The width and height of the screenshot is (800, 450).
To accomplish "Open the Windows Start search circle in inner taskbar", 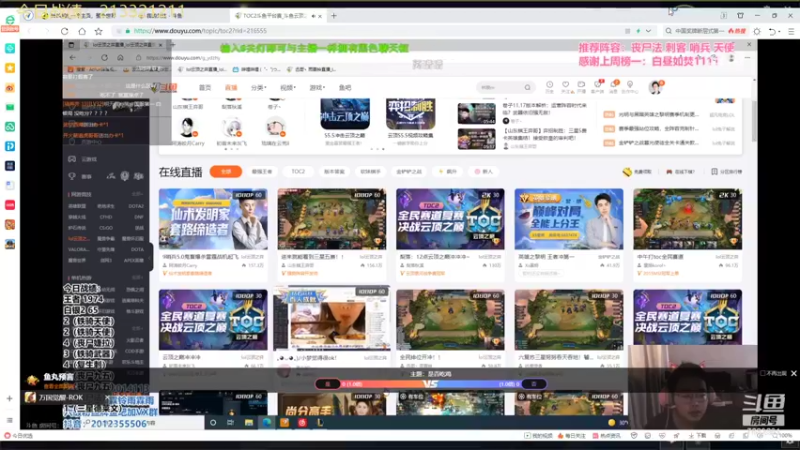I will click(213, 422).
